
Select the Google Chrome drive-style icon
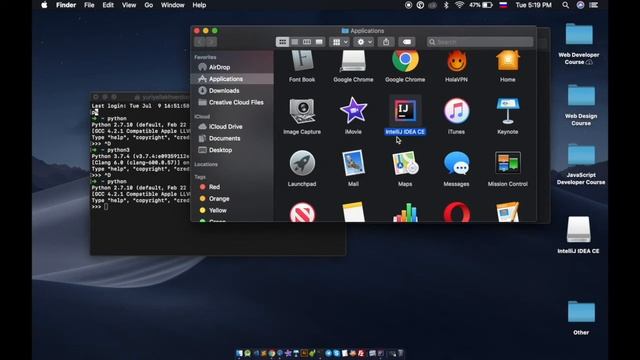[x=353, y=61]
